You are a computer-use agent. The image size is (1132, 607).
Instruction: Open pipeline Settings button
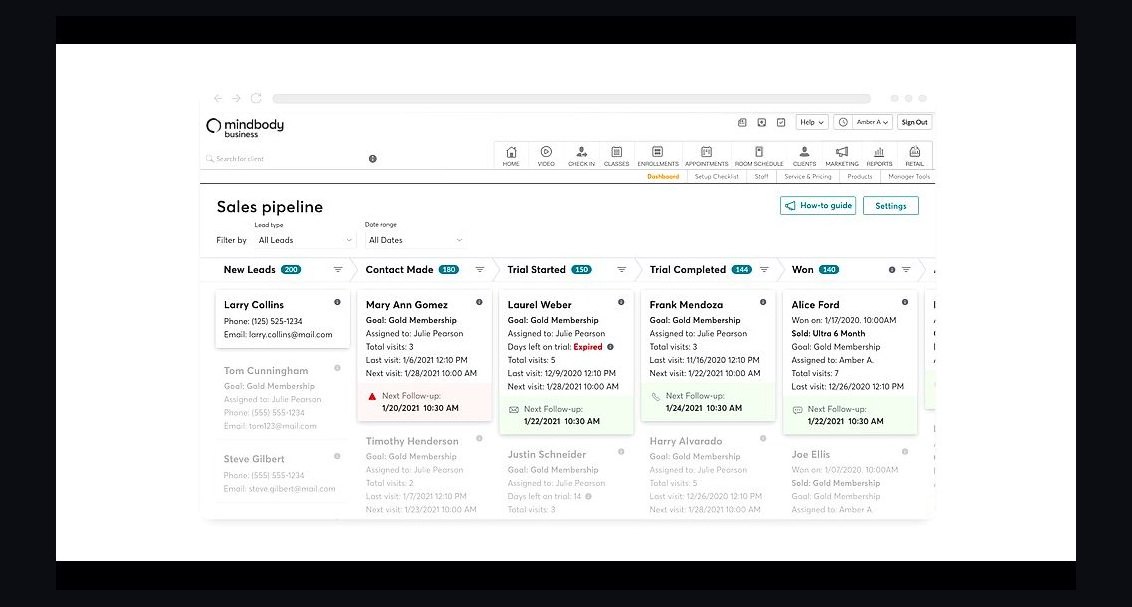pyautogui.click(x=891, y=206)
